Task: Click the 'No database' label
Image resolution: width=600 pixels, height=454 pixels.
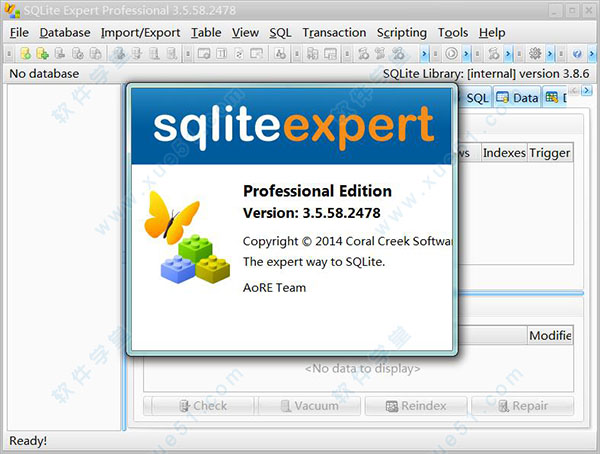Action: point(44,73)
